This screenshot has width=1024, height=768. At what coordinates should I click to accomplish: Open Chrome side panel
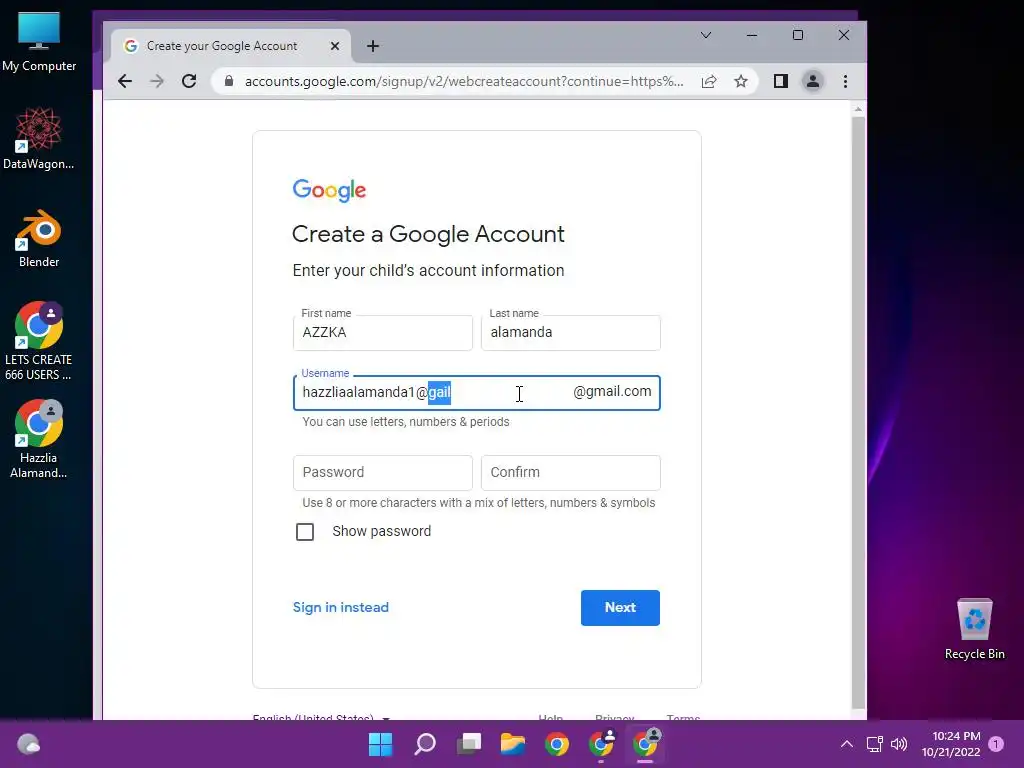[781, 81]
